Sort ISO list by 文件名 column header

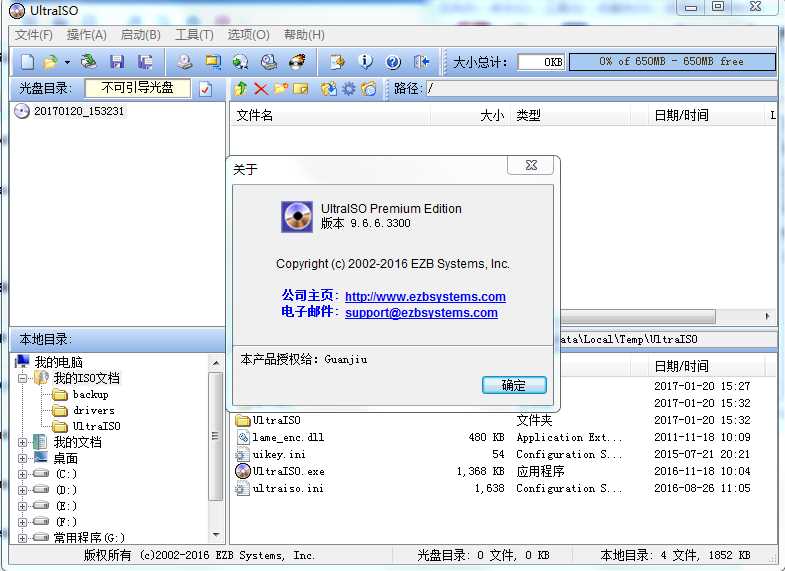(330, 116)
